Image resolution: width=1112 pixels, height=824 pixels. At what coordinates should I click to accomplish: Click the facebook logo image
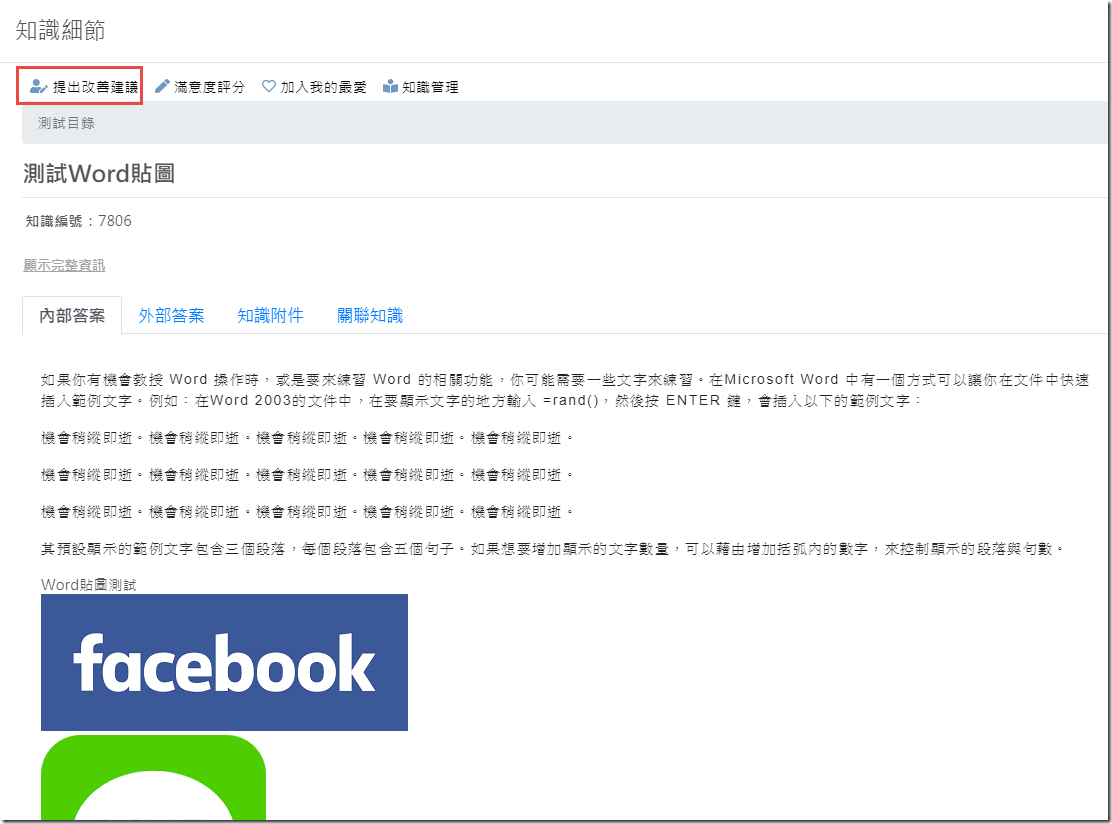pos(224,662)
